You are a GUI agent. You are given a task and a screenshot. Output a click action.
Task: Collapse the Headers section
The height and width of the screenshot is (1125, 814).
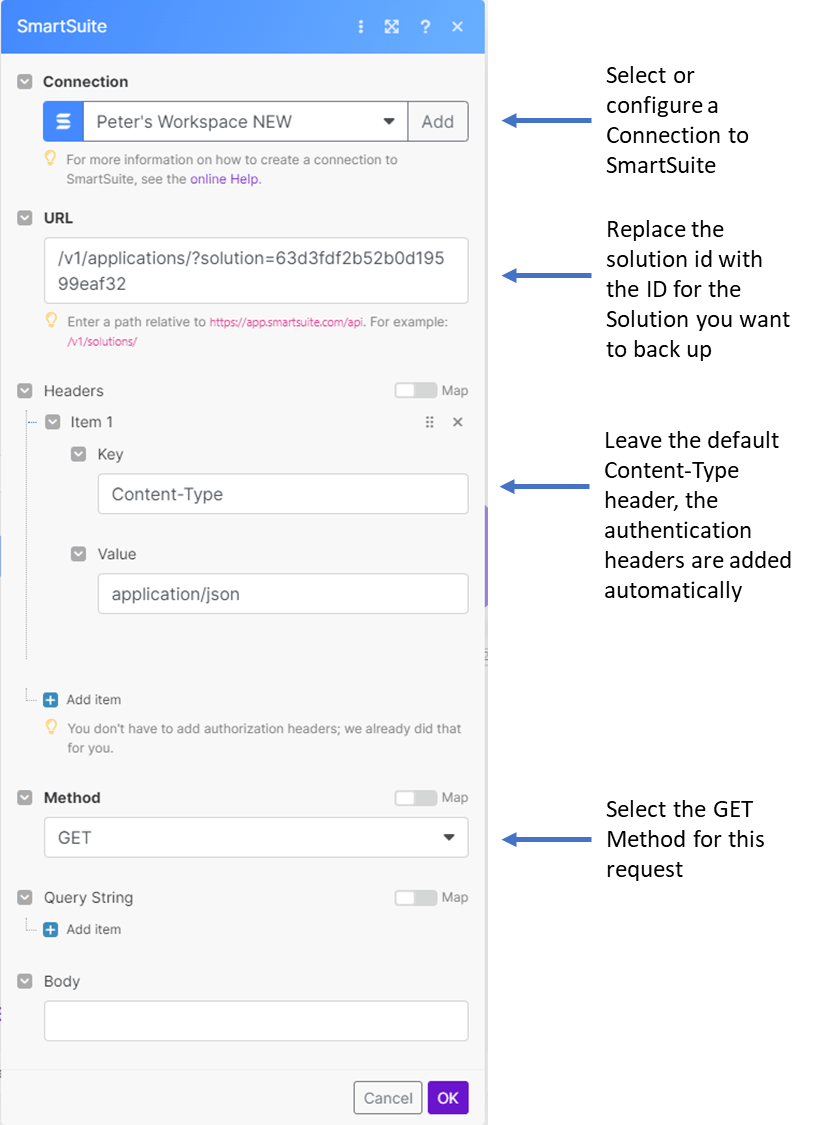[25, 391]
